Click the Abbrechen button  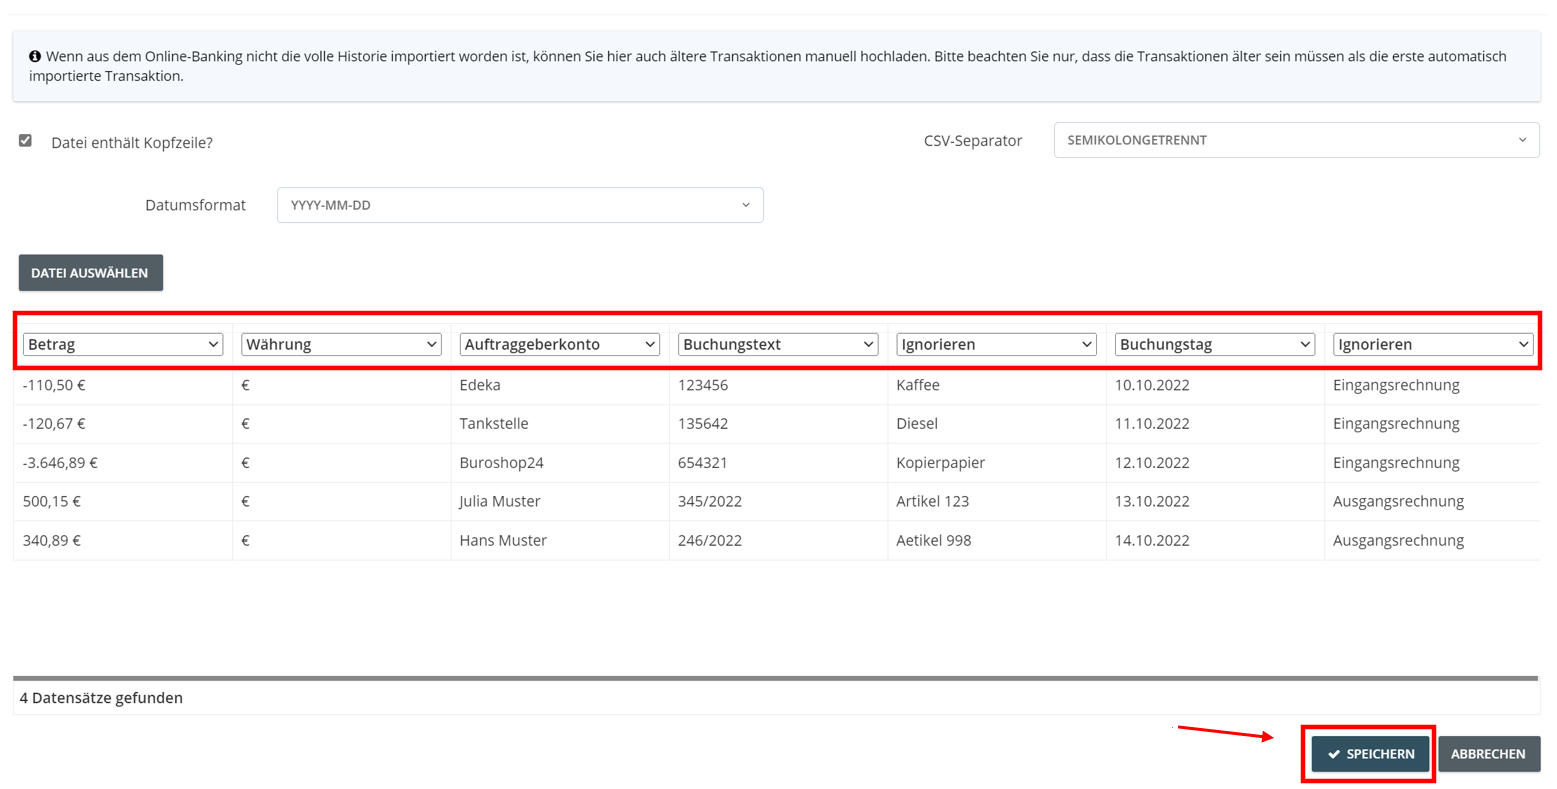1489,754
